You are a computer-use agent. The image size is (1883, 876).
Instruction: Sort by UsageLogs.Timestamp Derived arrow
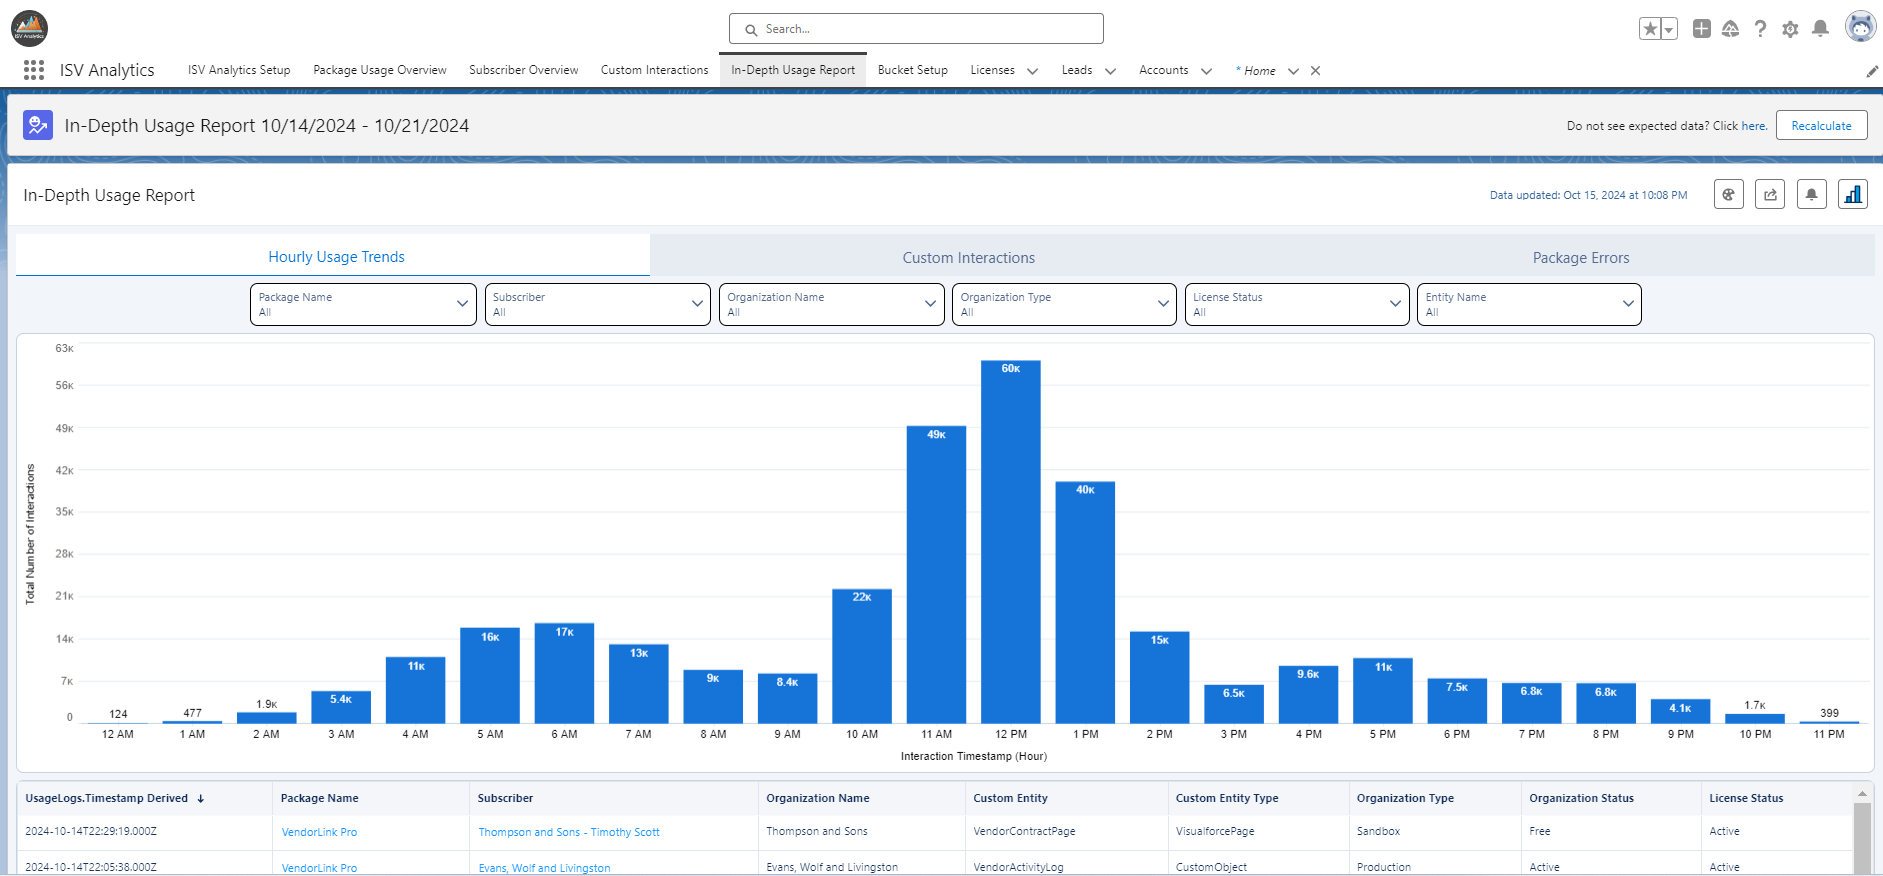click(201, 799)
